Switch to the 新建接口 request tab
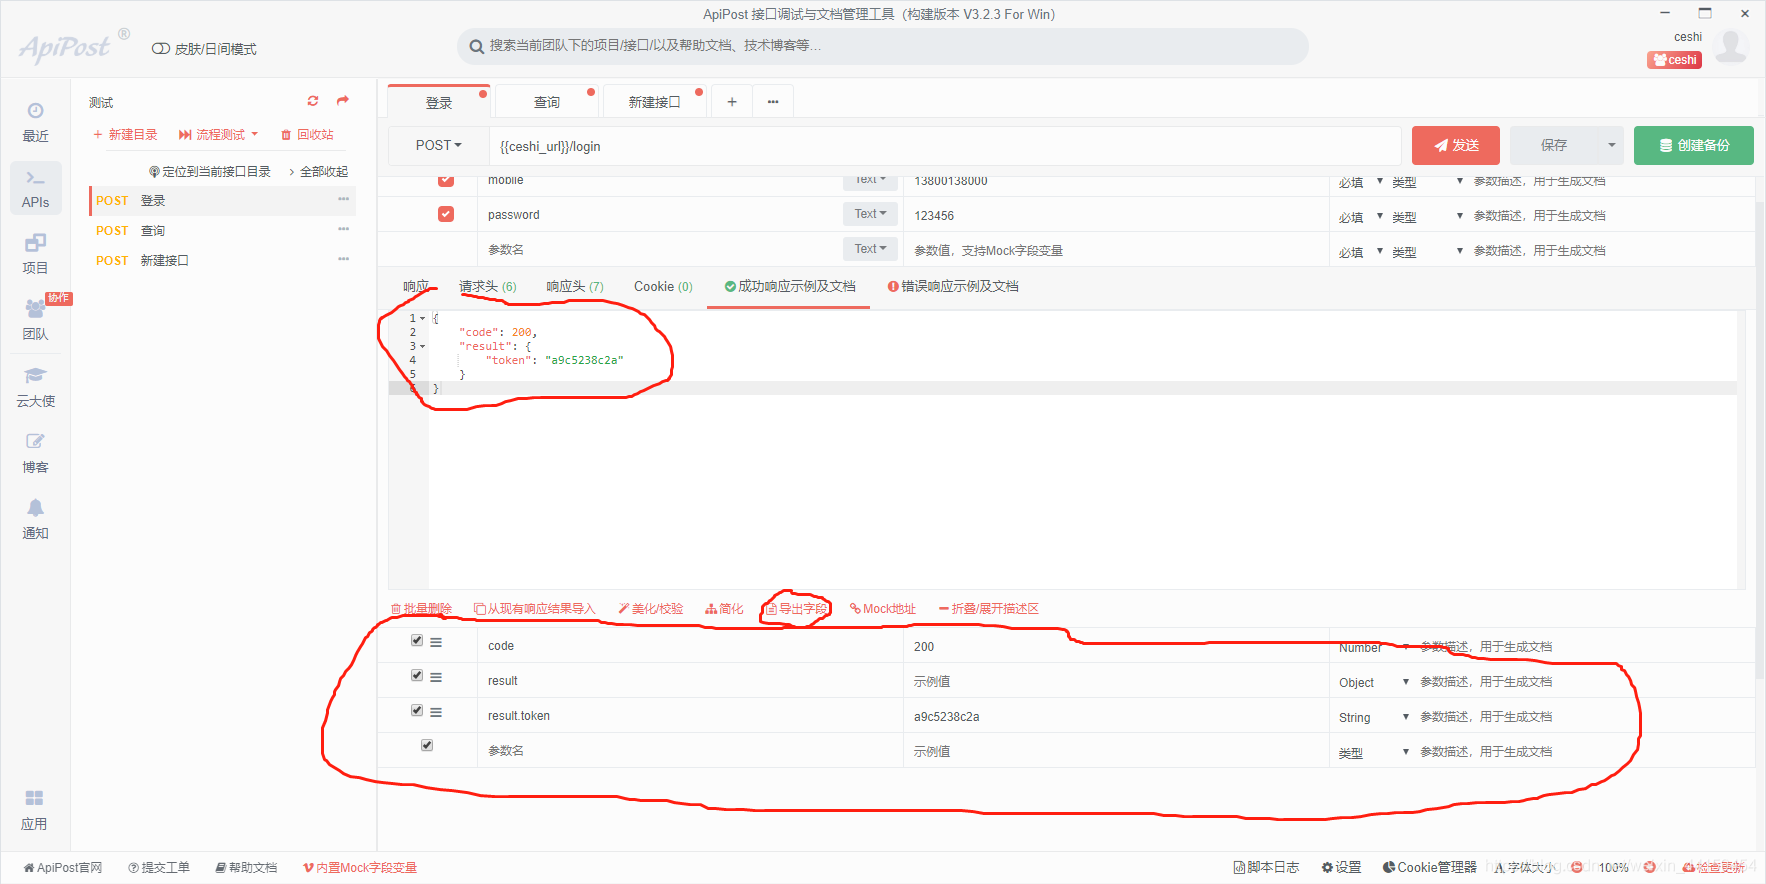The image size is (1766, 884). pyautogui.click(x=654, y=102)
